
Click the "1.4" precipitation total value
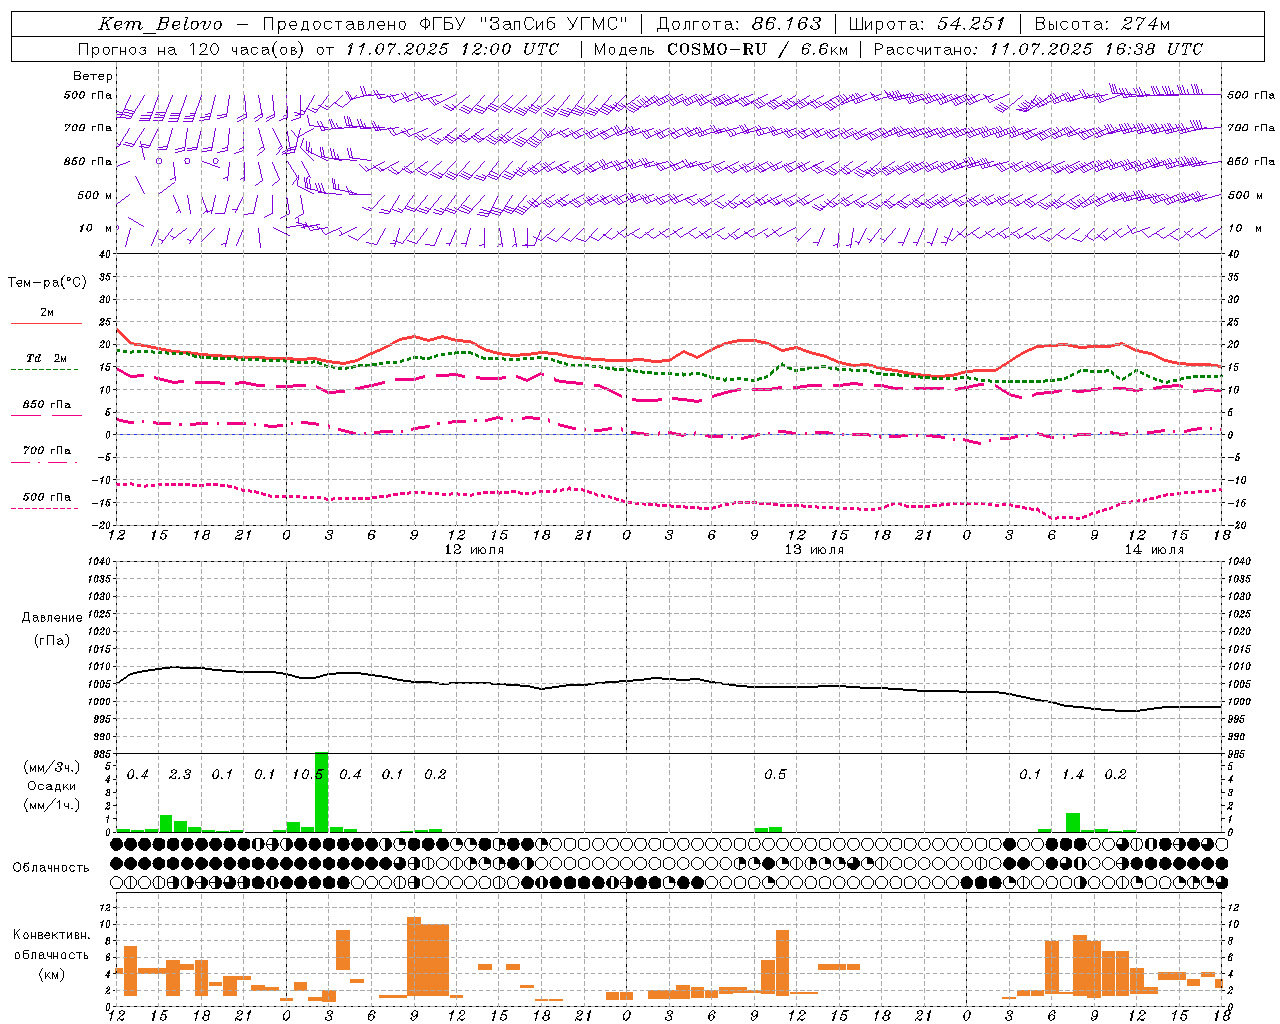tap(1073, 775)
